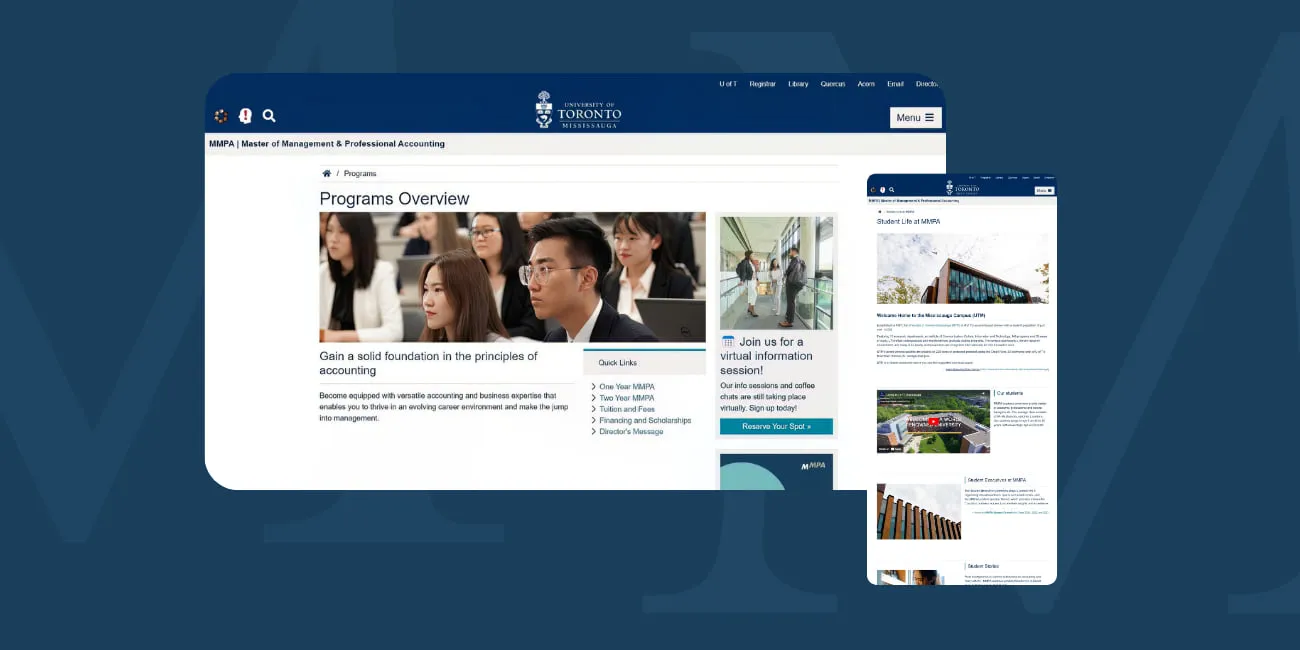Screen dimensions: 1300x650
Task: Open the site search magnifier icon
Action: tap(268, 115)
